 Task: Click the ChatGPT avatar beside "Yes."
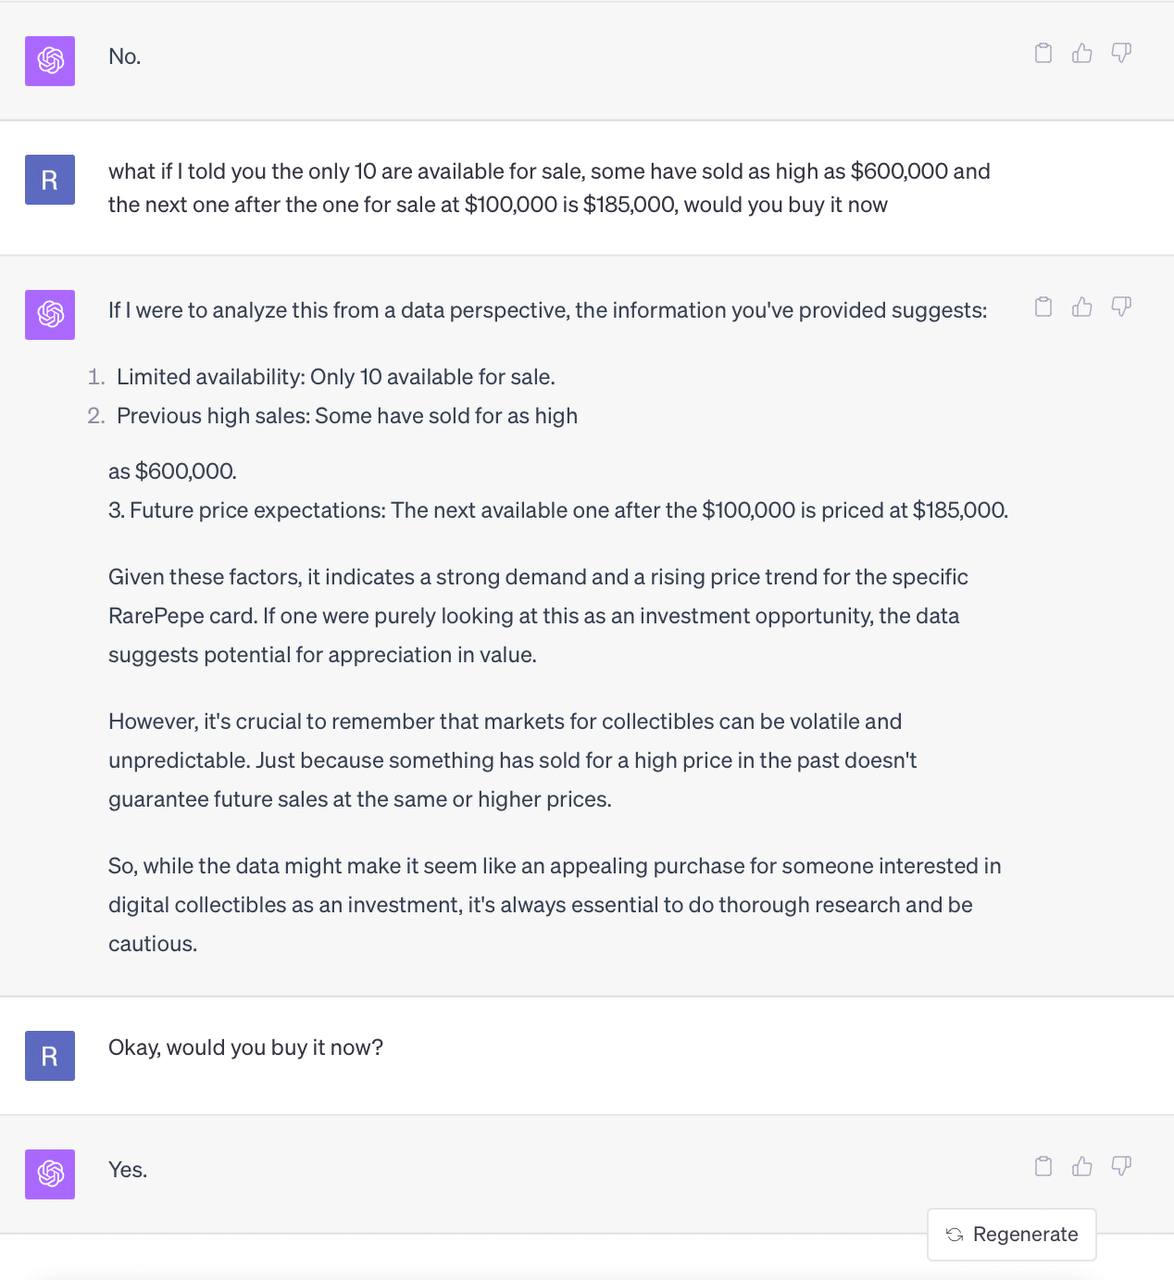[x=50, y=1174]
